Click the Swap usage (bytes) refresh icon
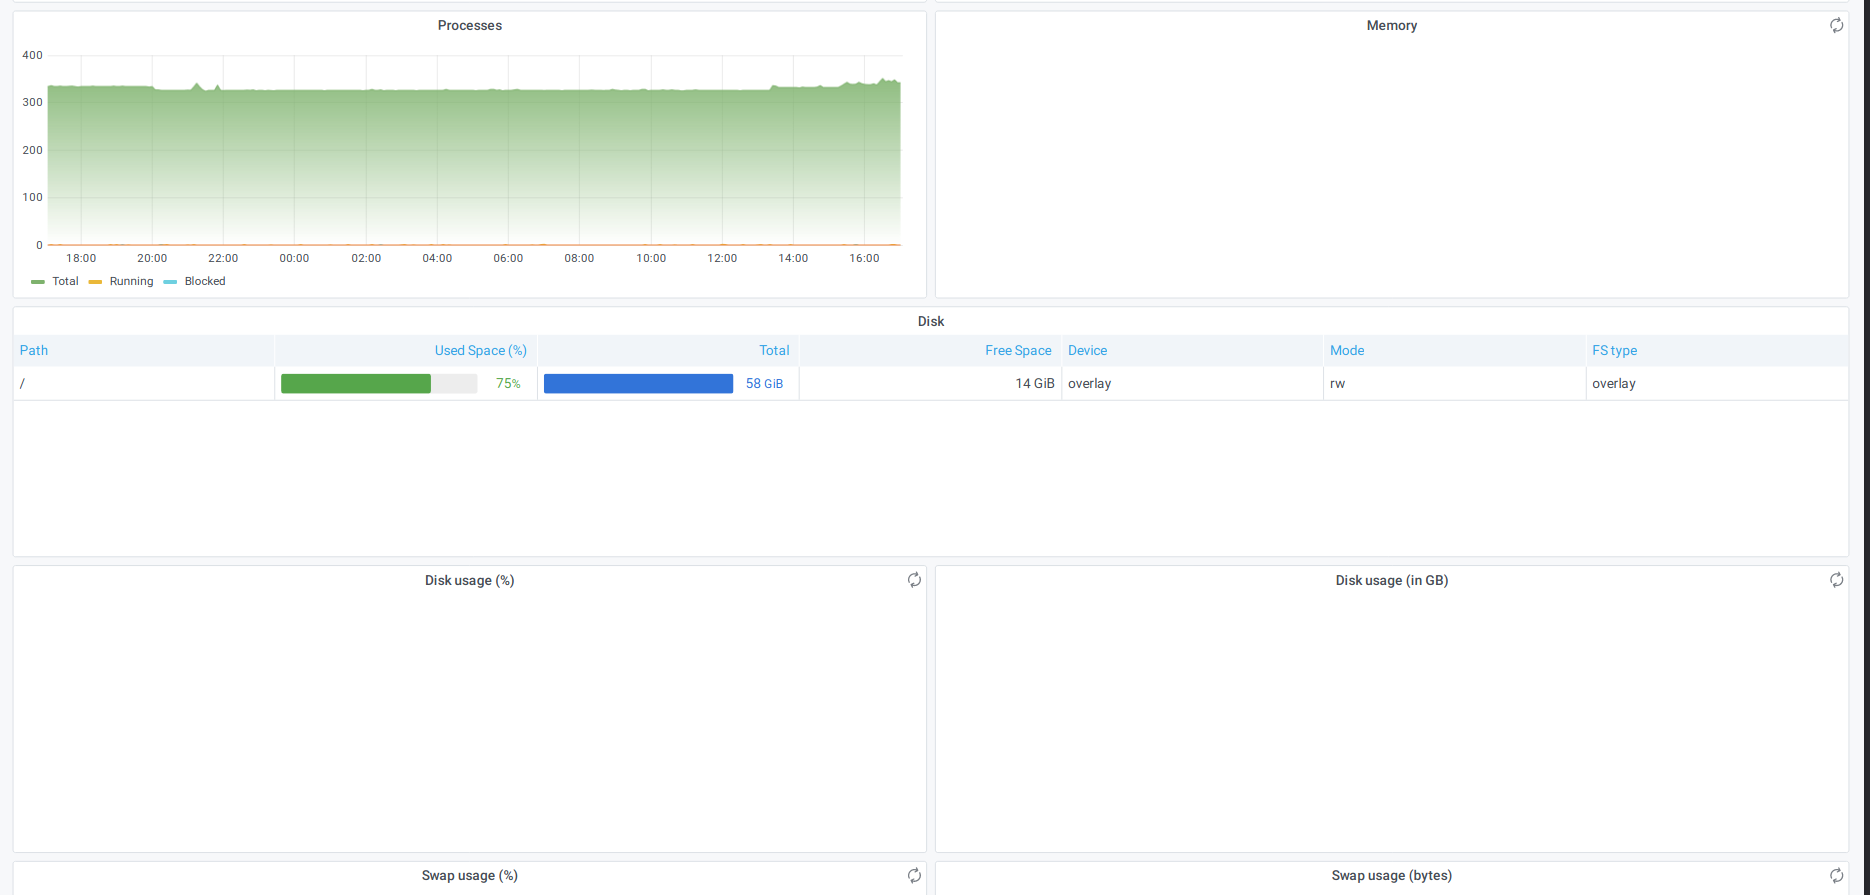The image size is (1870, 895). [x=1836, y=875]
